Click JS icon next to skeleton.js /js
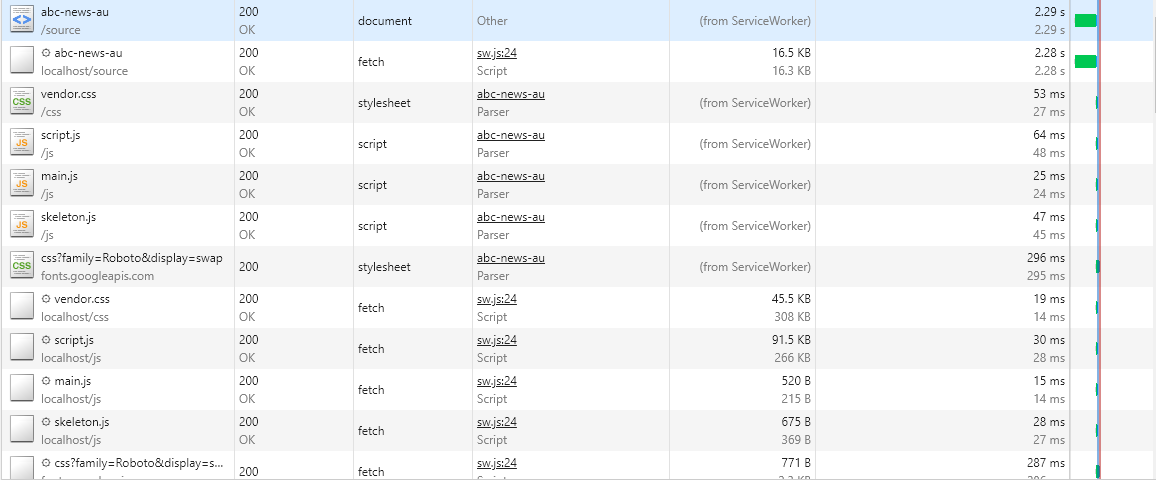Image resolution: width=1156 pixels, height=480 pixels. point(21,224)
